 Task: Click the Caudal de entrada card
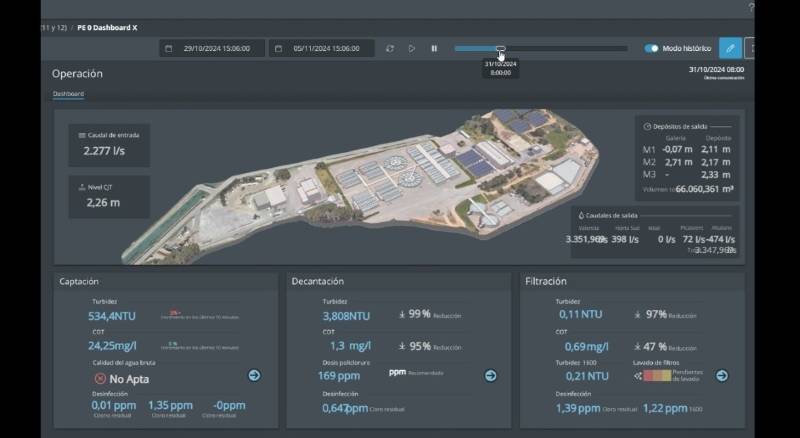[110, 146]
